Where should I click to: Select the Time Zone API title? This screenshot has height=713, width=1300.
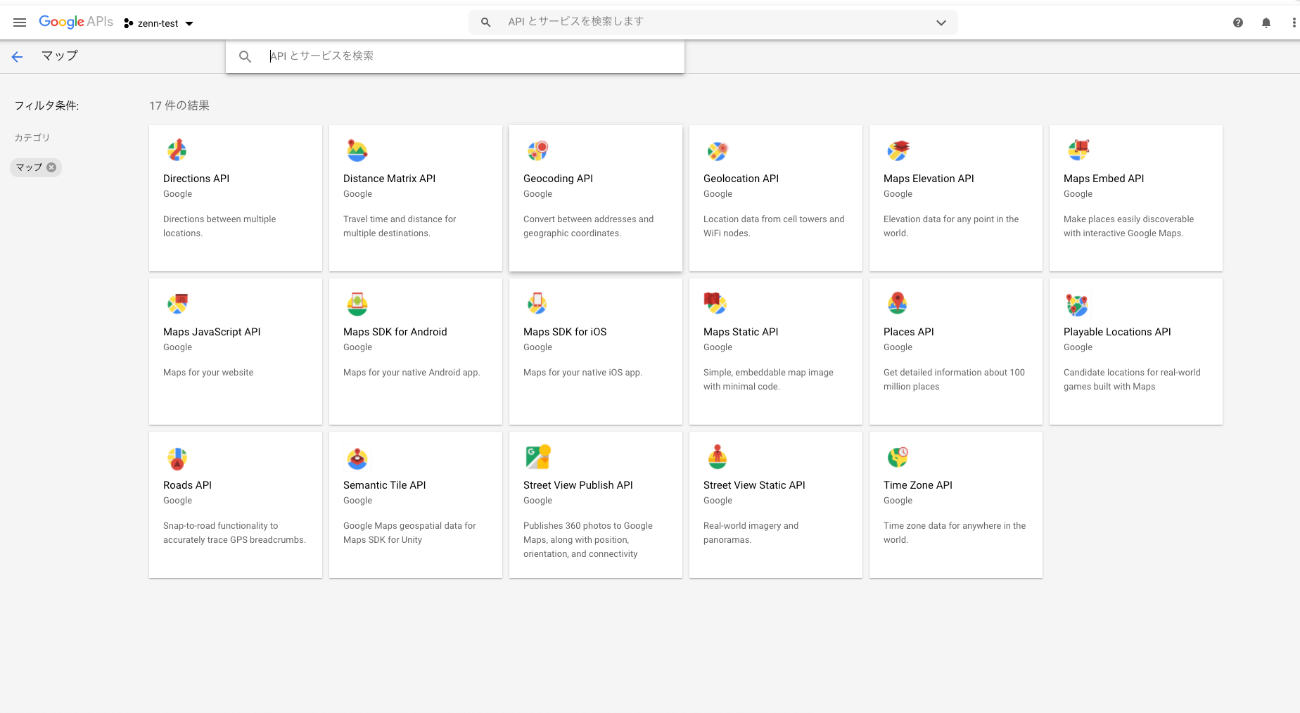pyautogui.click(x=917, y=485)
